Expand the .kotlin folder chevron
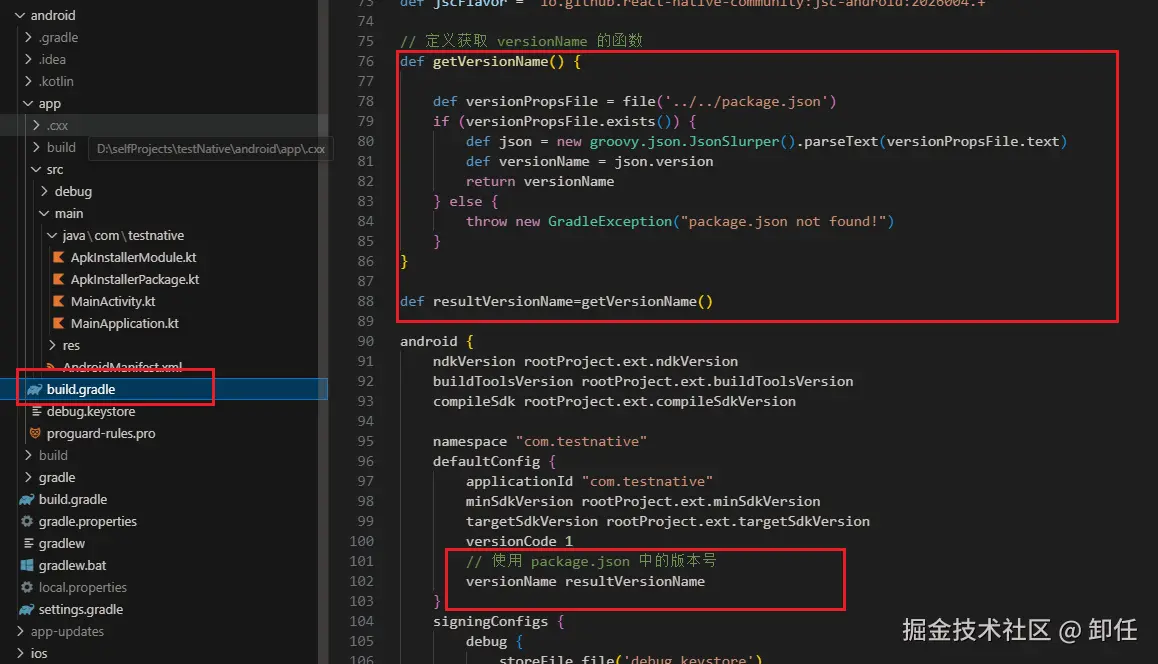This screenshot has height=664, width=1158. (x=28, y=81)
